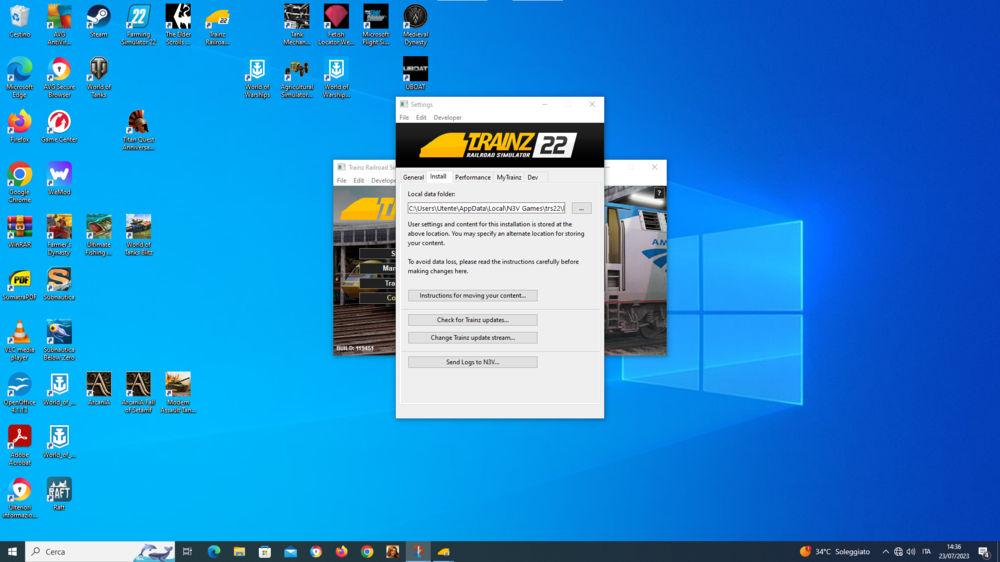Open Microsoft Store from the taskbar
Image resolution: width=1000 pixels, height=562 pixels.
click(x=265, y=551)
